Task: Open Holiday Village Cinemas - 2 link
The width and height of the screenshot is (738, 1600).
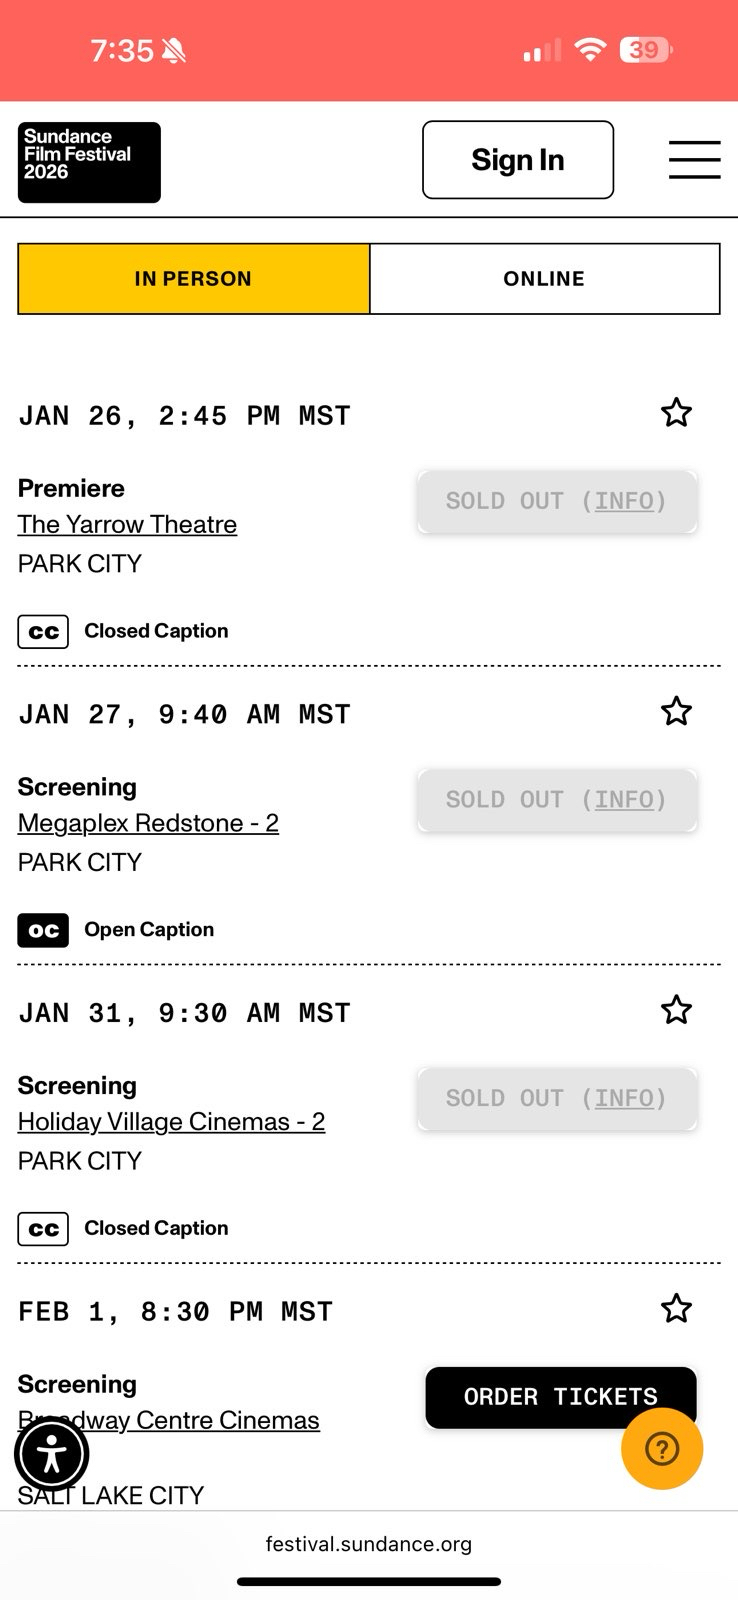Action: coord(171,1122)
